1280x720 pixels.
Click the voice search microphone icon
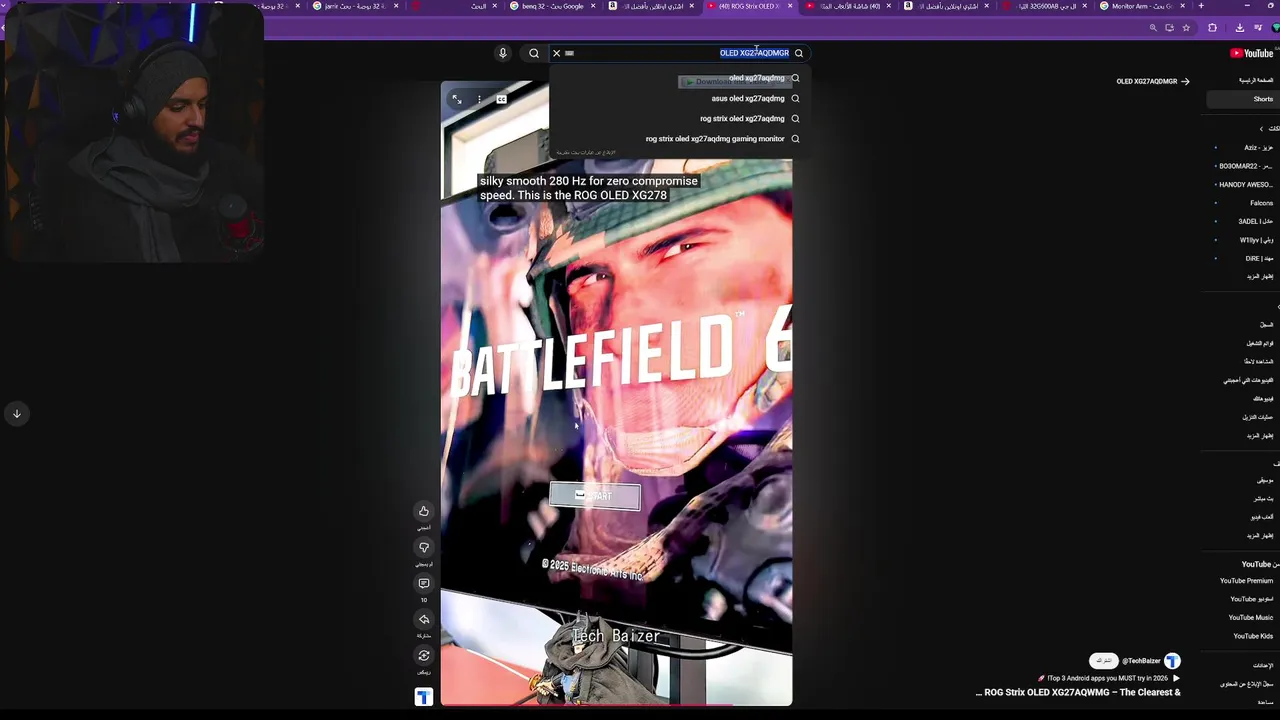pyautogui.click(x=503, y=53)
